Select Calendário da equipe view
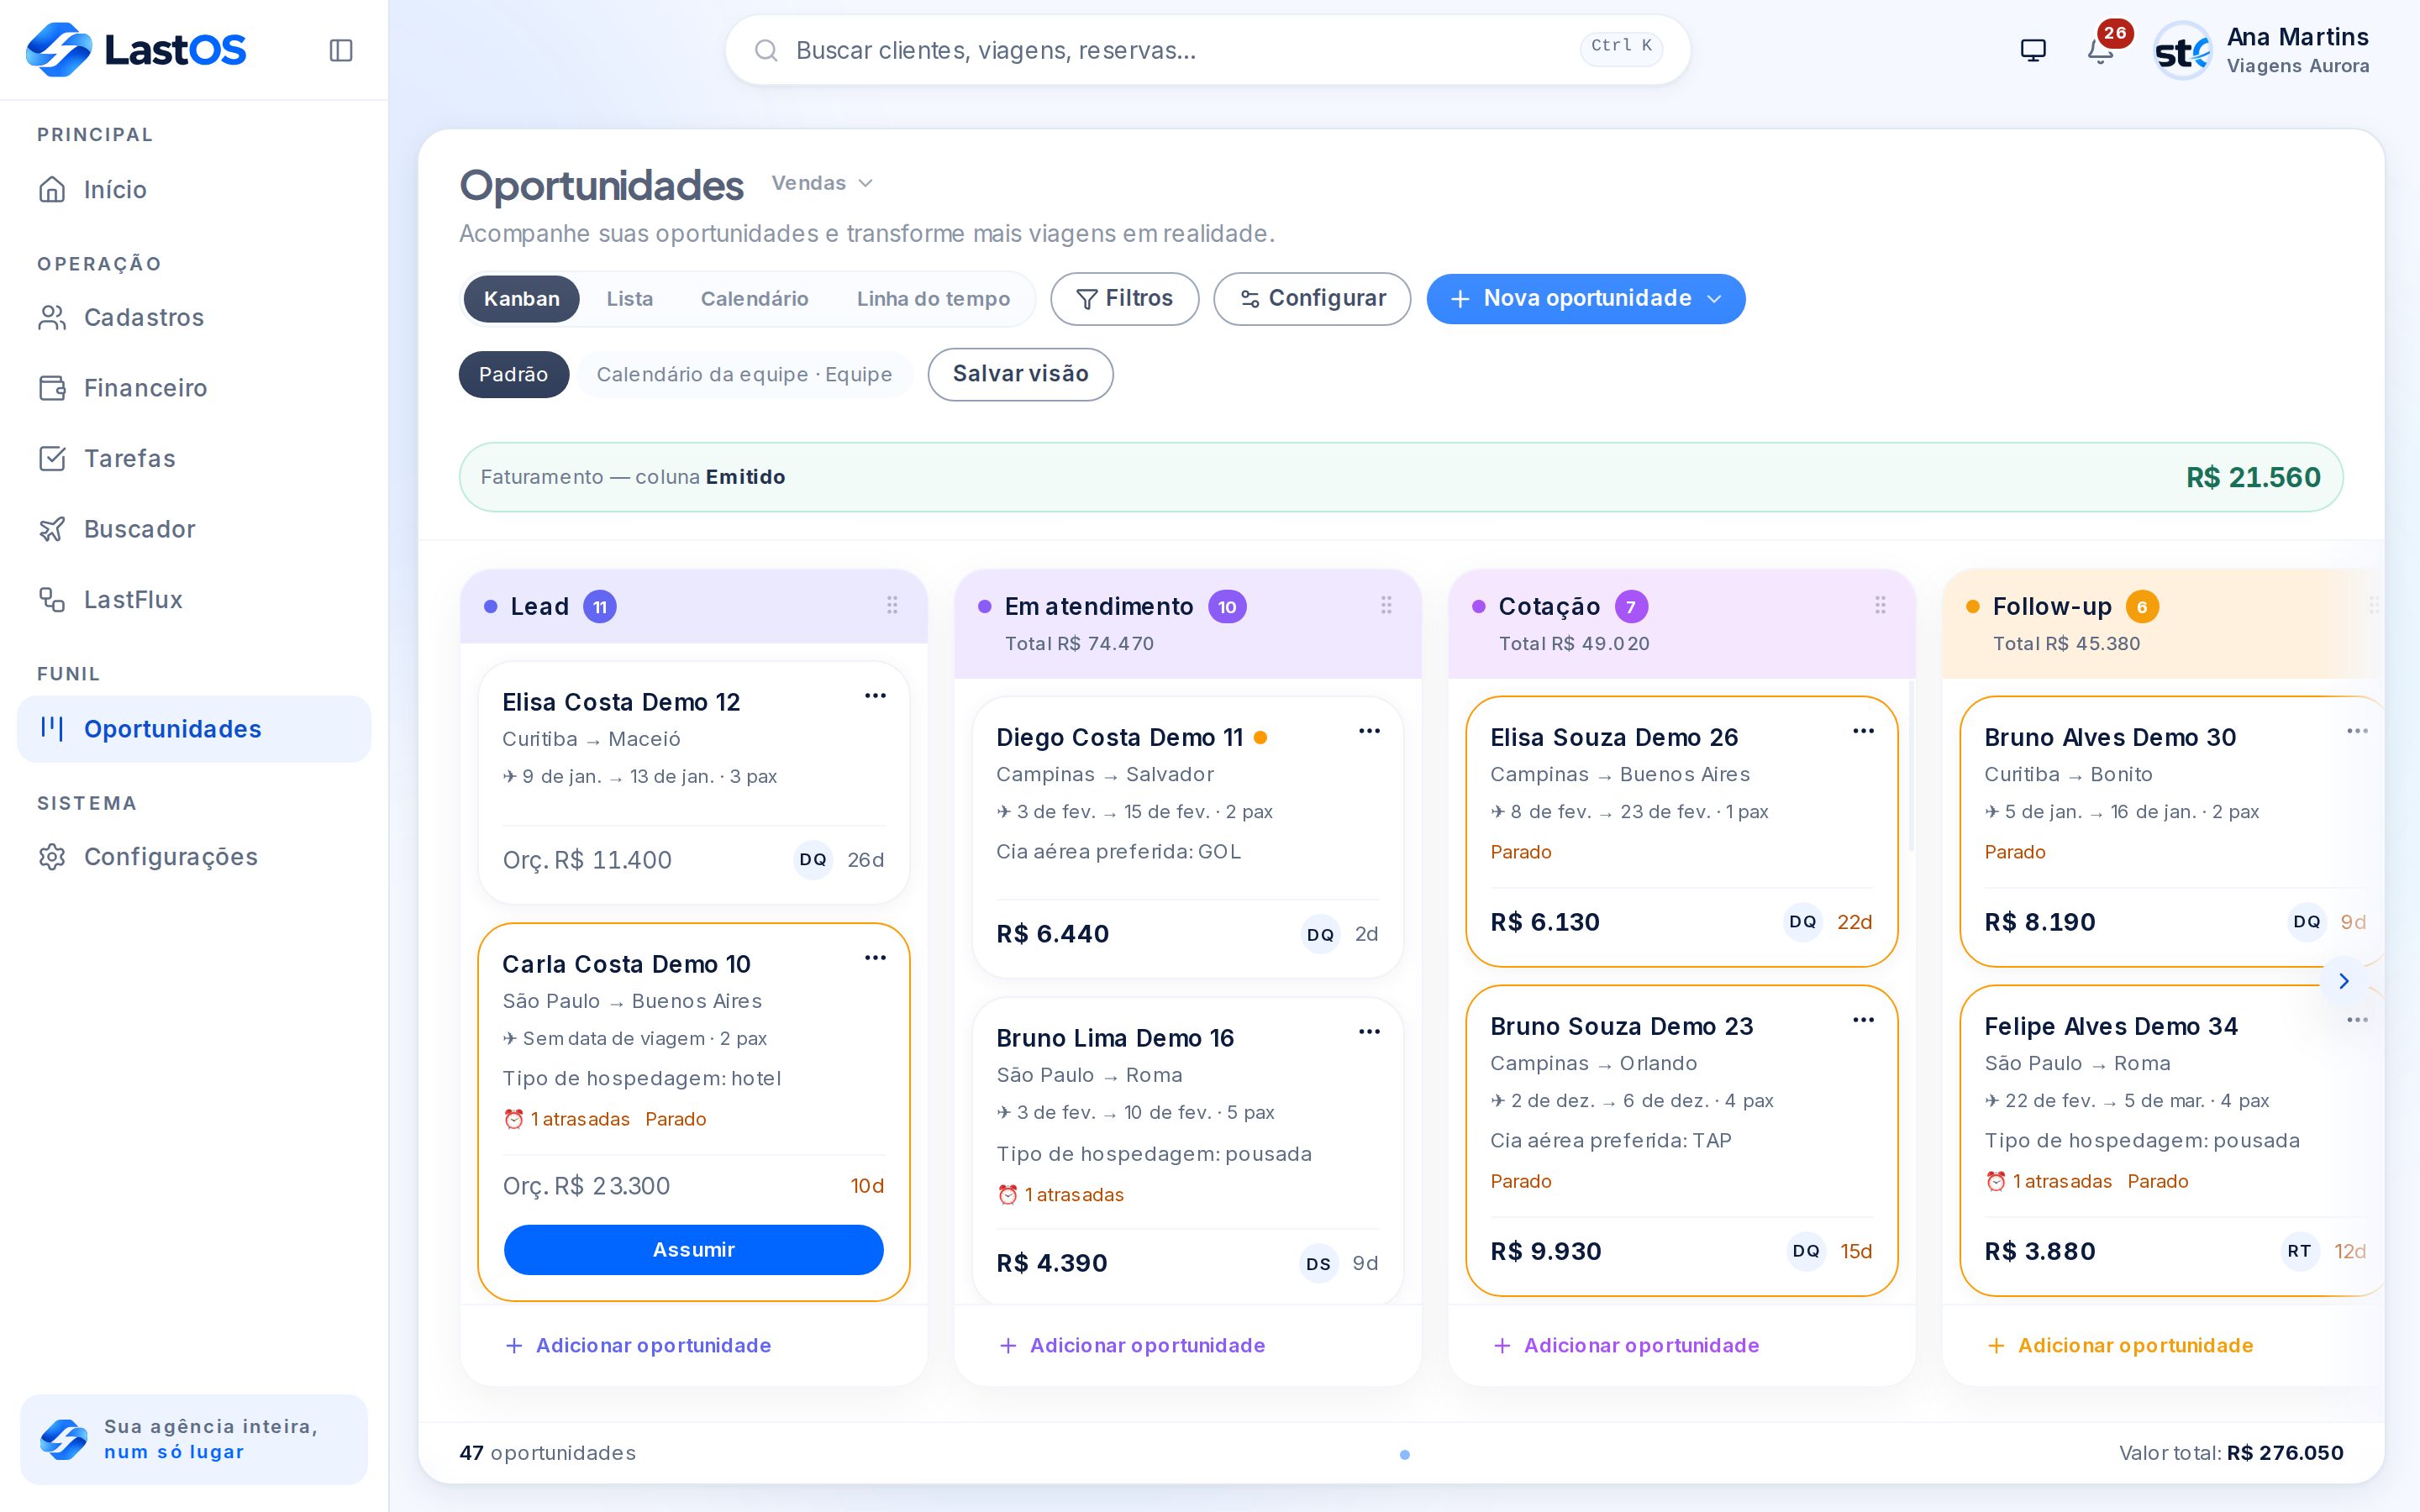The height and width of the screenshot is (1512, 2420). tap(744, 374)
